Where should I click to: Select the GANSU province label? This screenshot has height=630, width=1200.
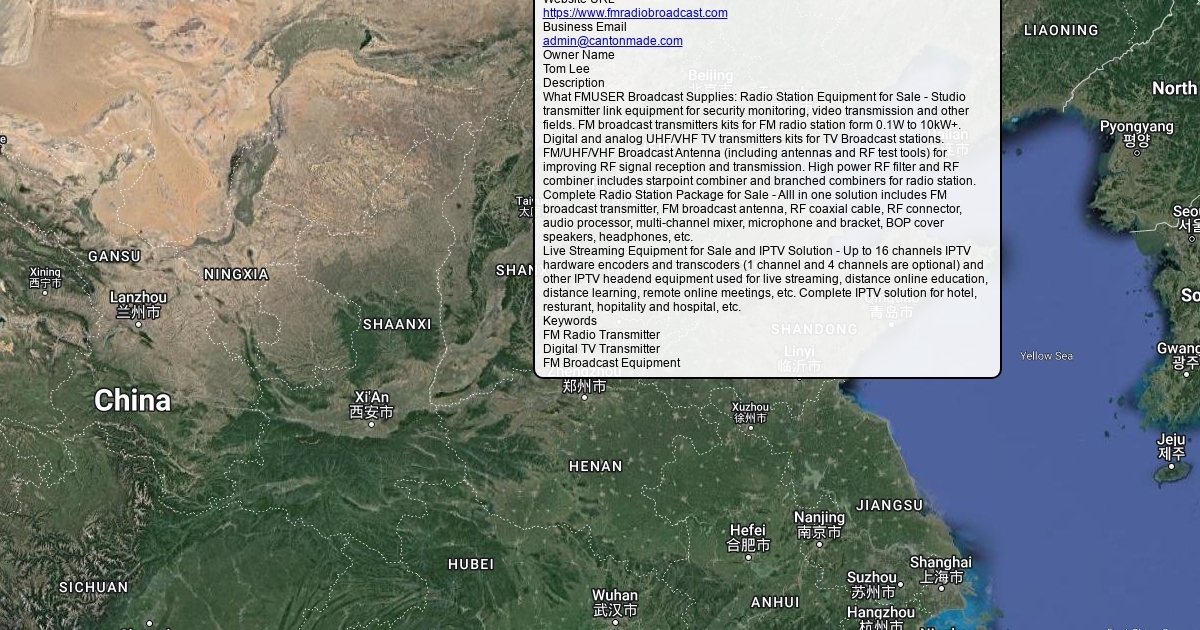click(114, 256)
